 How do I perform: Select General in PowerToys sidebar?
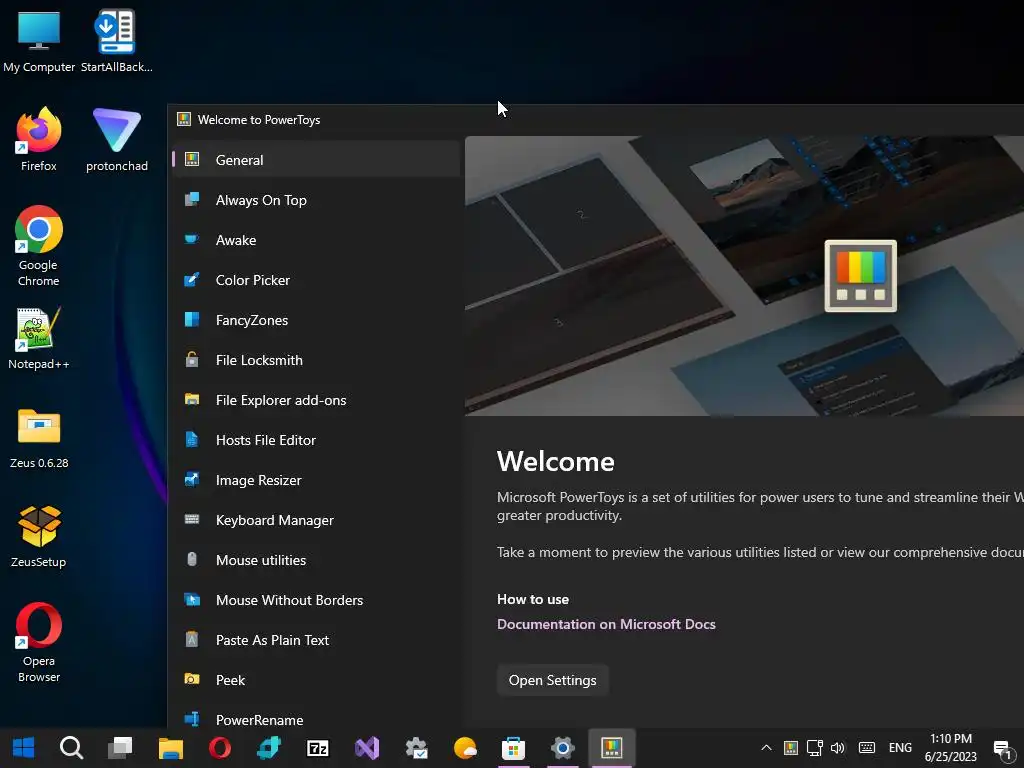pos(316,159)
